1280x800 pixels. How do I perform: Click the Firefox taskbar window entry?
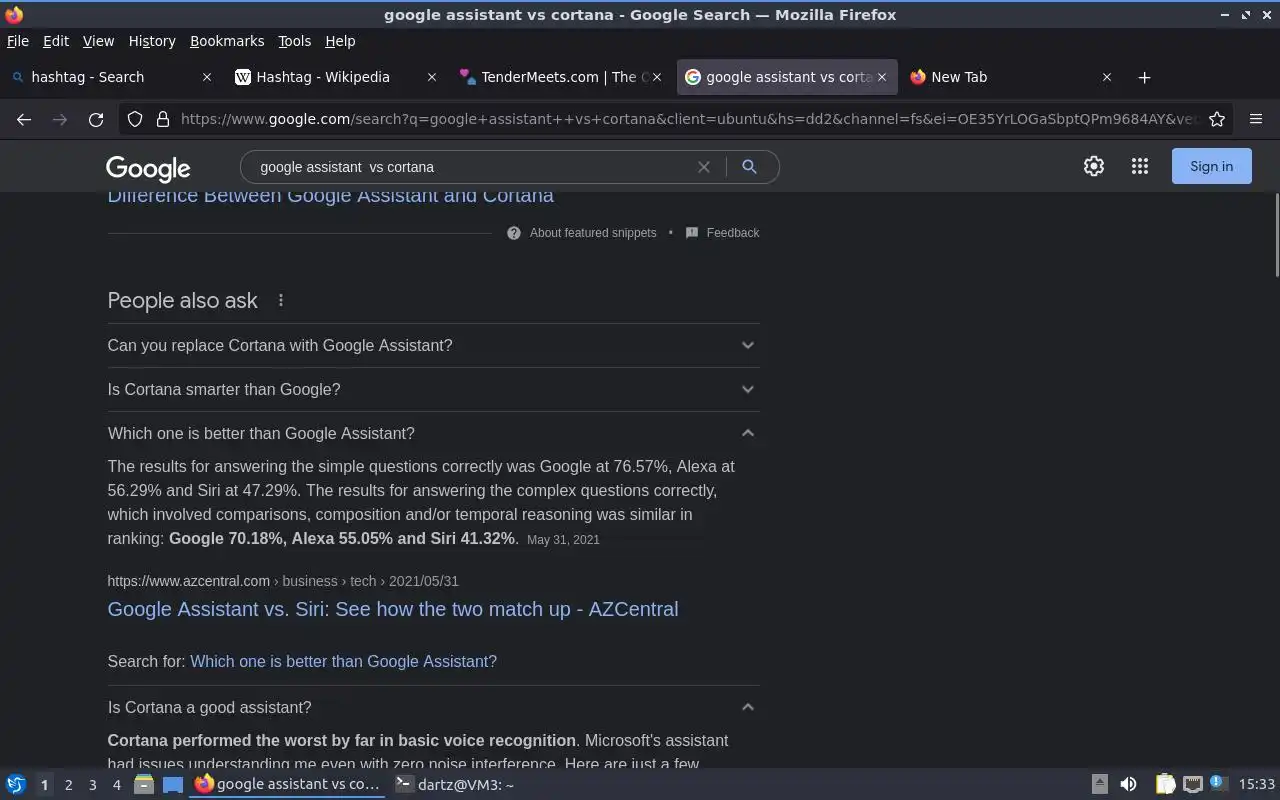pos(288,785)
